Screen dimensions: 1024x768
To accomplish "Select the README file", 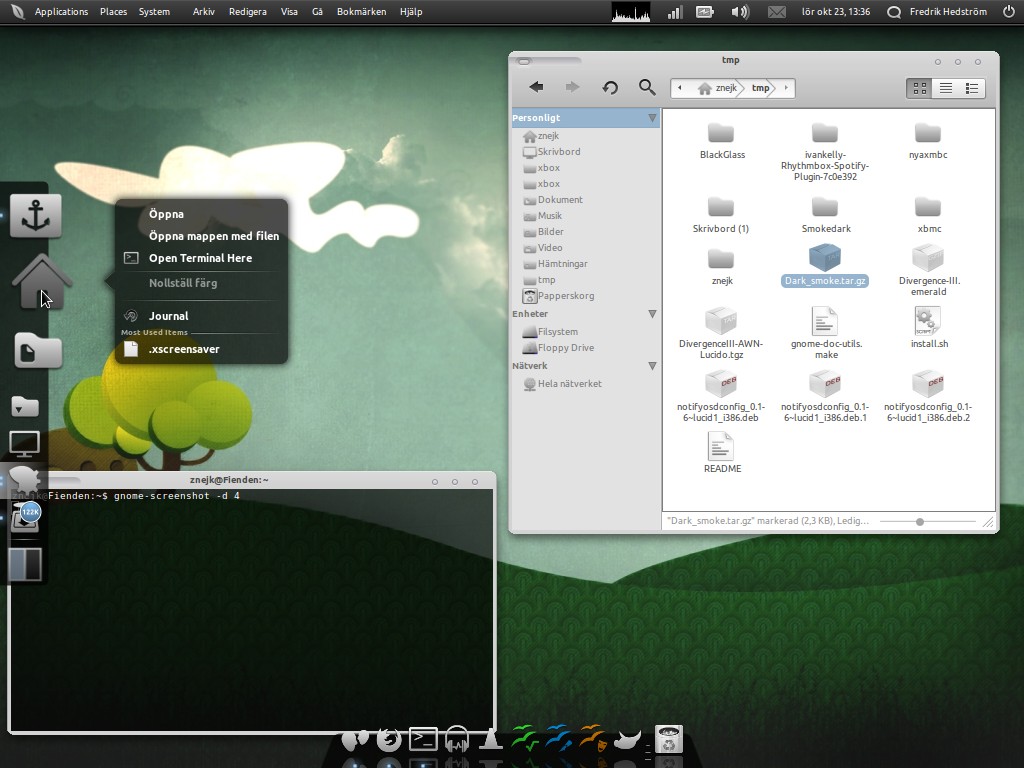I will [722, 452].
